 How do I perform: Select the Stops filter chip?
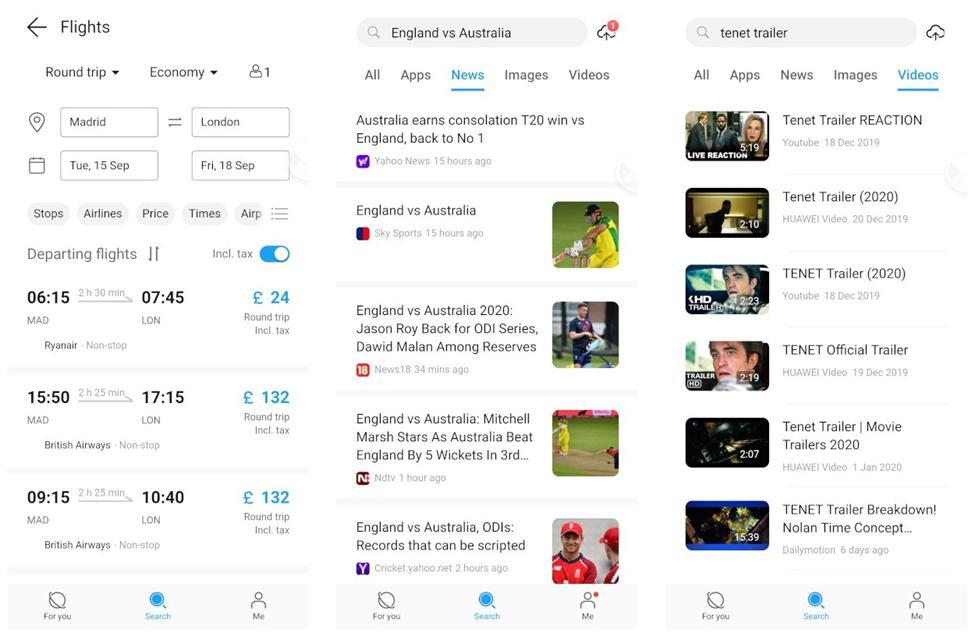pos(49,214)
